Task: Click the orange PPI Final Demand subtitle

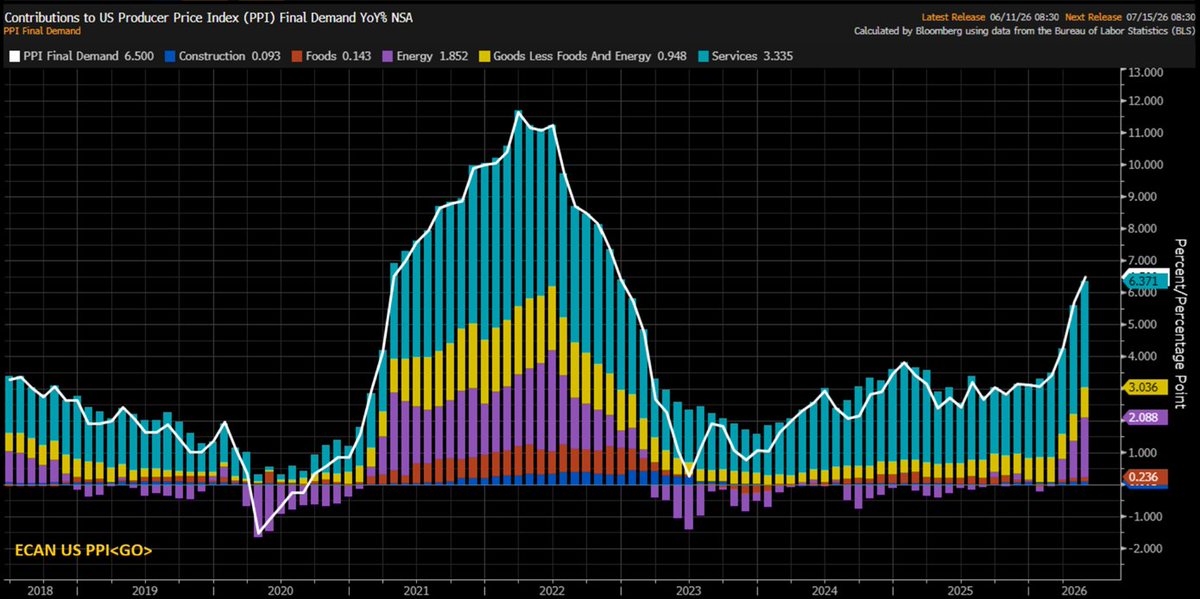Action: point(43,31)
